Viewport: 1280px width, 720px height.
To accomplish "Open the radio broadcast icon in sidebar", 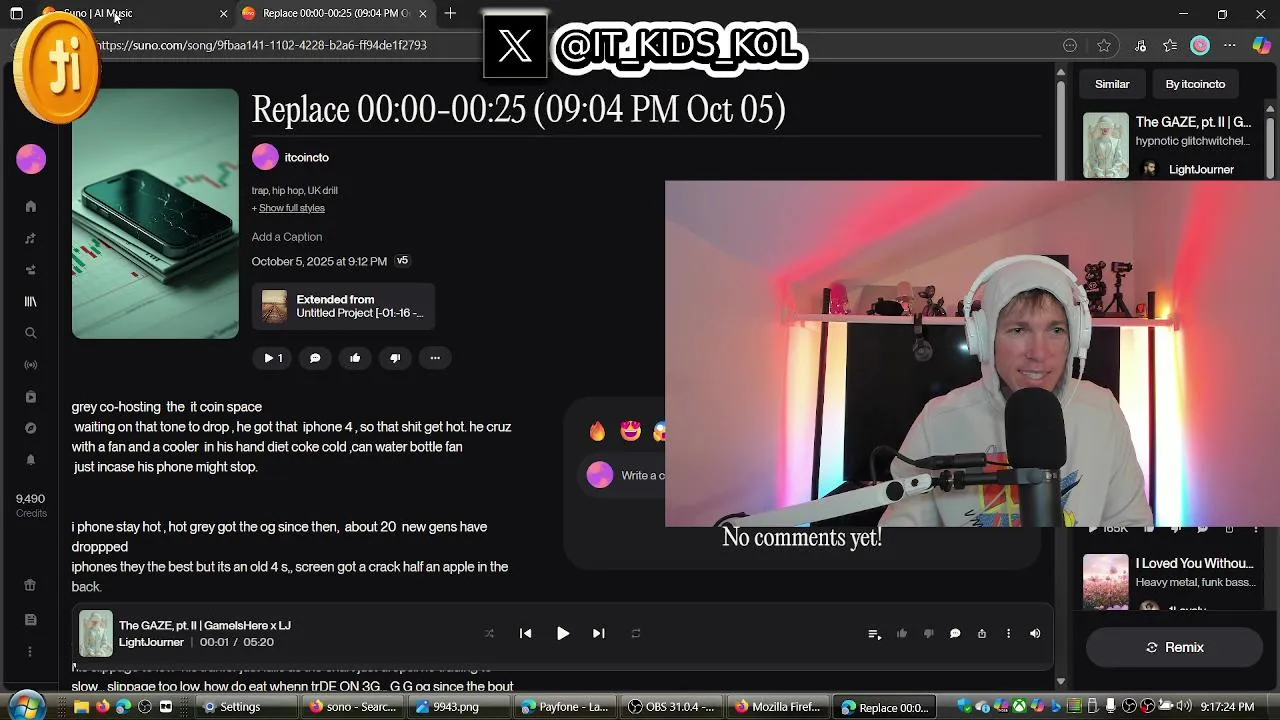I will tap(31, 365).
